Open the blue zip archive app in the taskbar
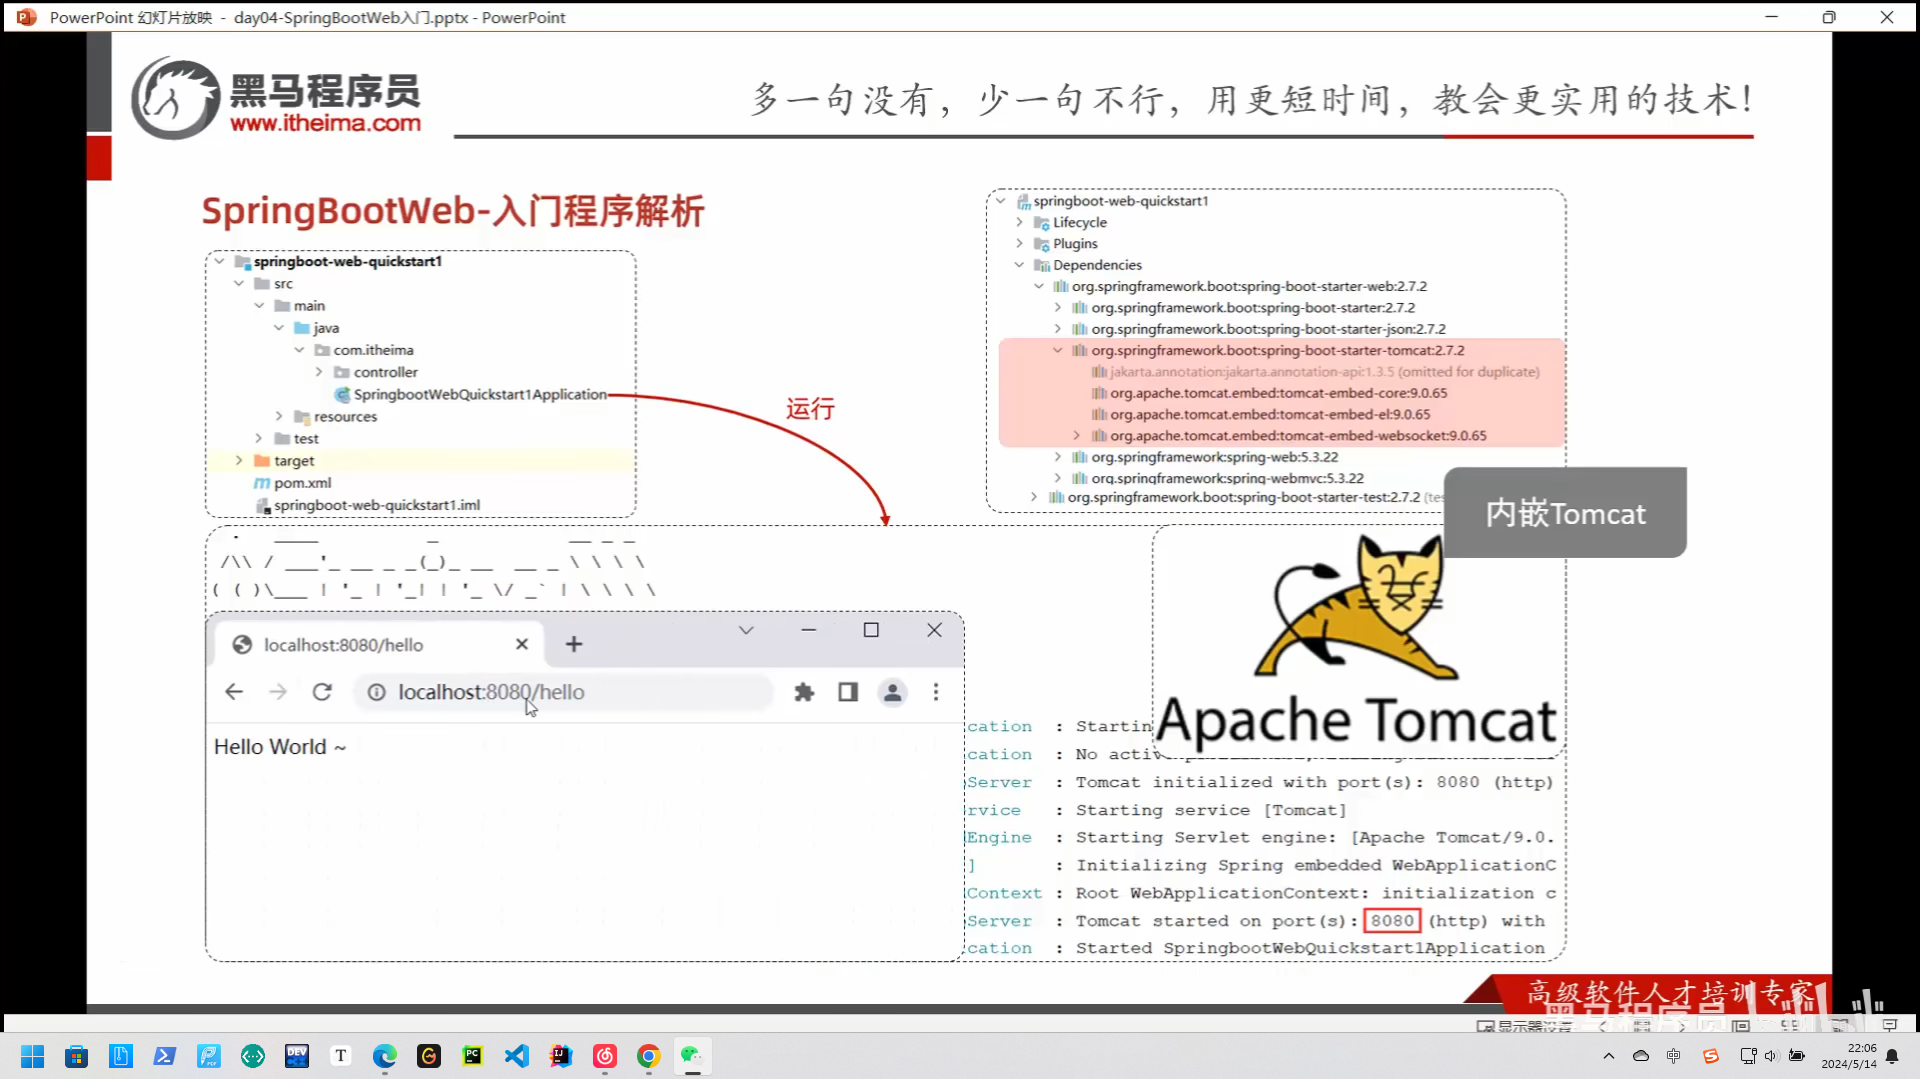 coord(121,1056)
